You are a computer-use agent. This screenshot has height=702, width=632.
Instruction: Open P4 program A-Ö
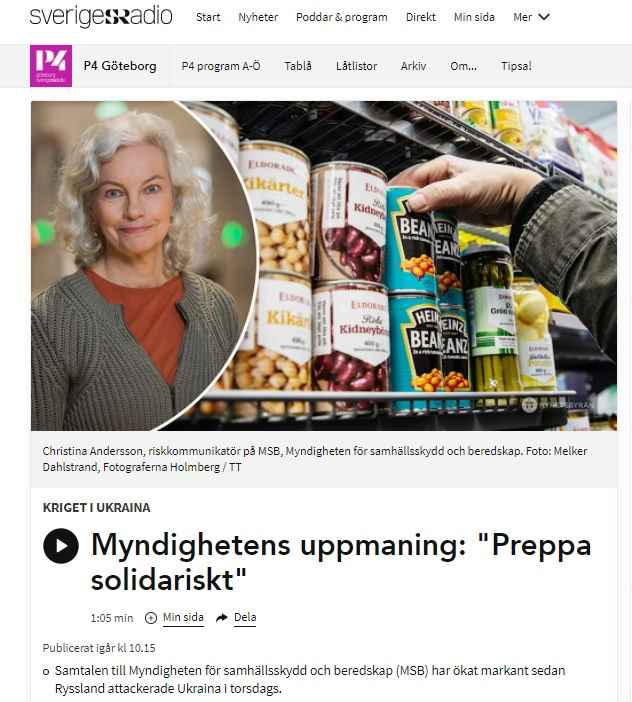221,66
